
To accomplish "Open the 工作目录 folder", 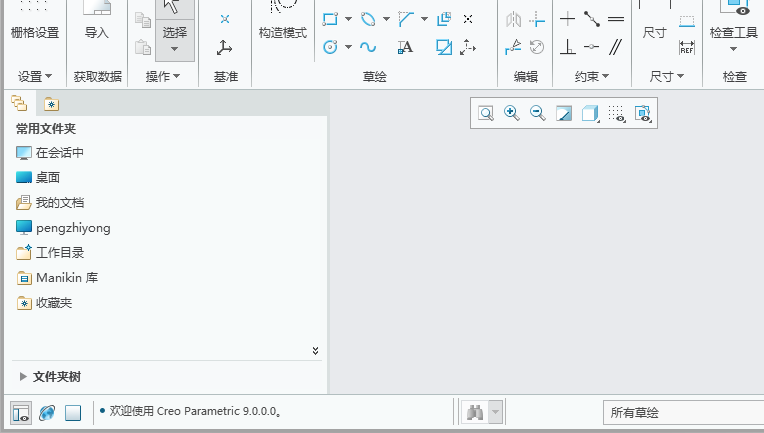I will (50, 253).
